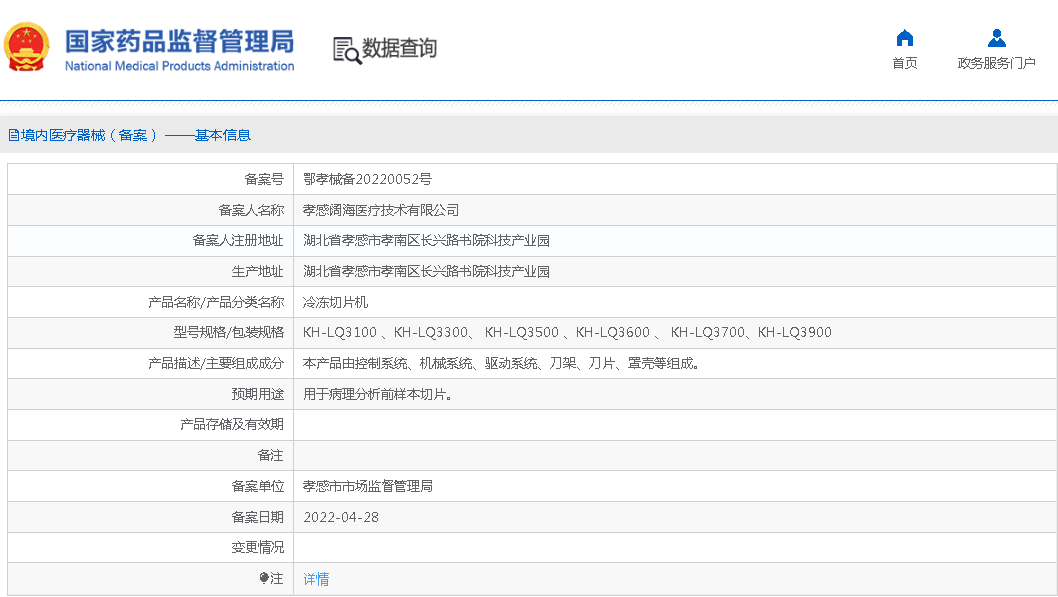Click the home house icon
The height and width of the screenshot is (597, 1058).
tap(904, 38)
